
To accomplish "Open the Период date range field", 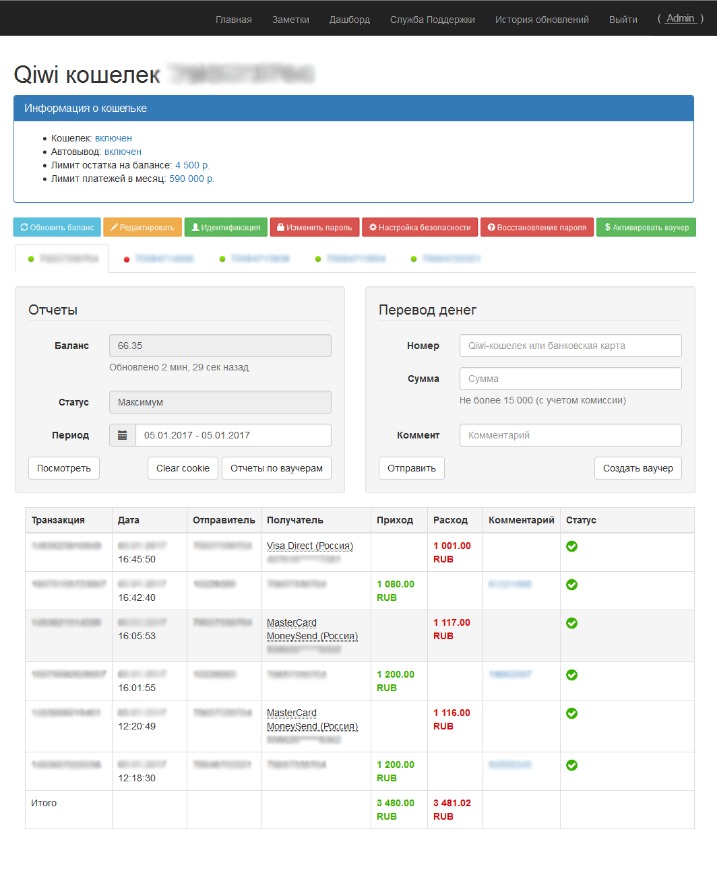I will [x=233, y=435].
